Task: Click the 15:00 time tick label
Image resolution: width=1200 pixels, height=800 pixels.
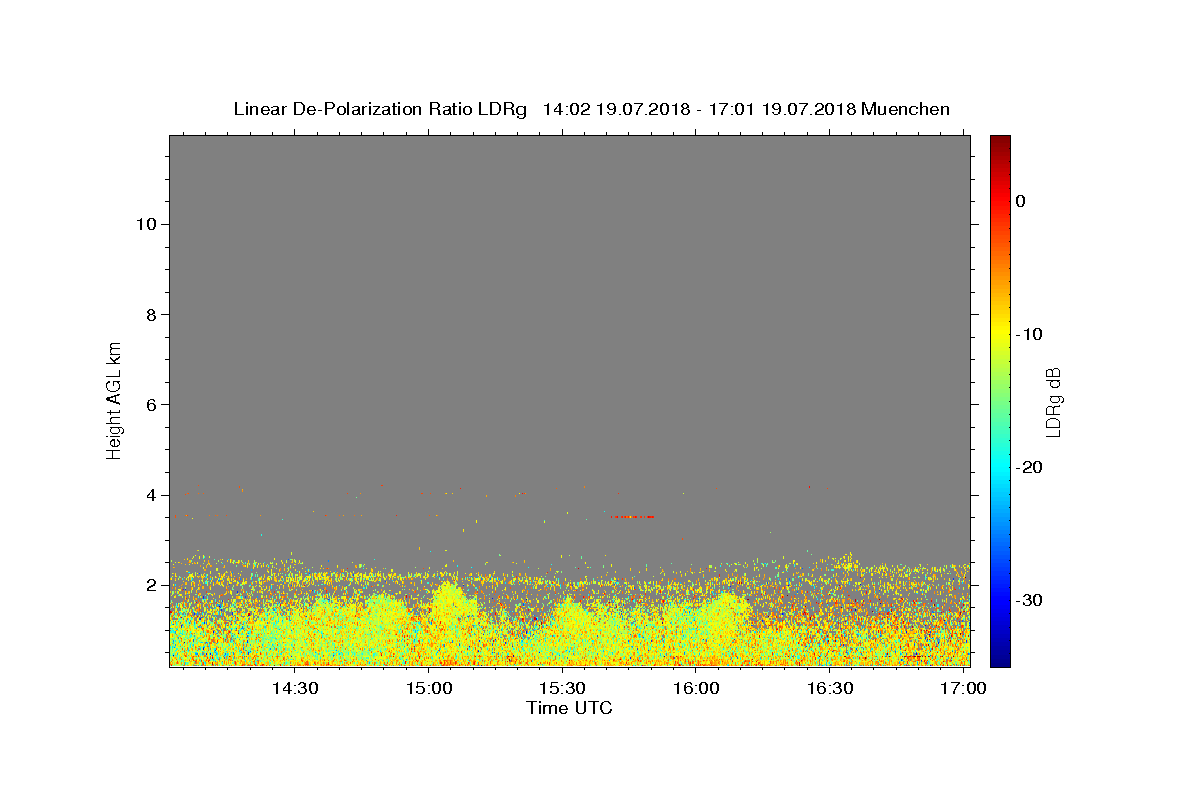Action: click(x=429, y=688)
